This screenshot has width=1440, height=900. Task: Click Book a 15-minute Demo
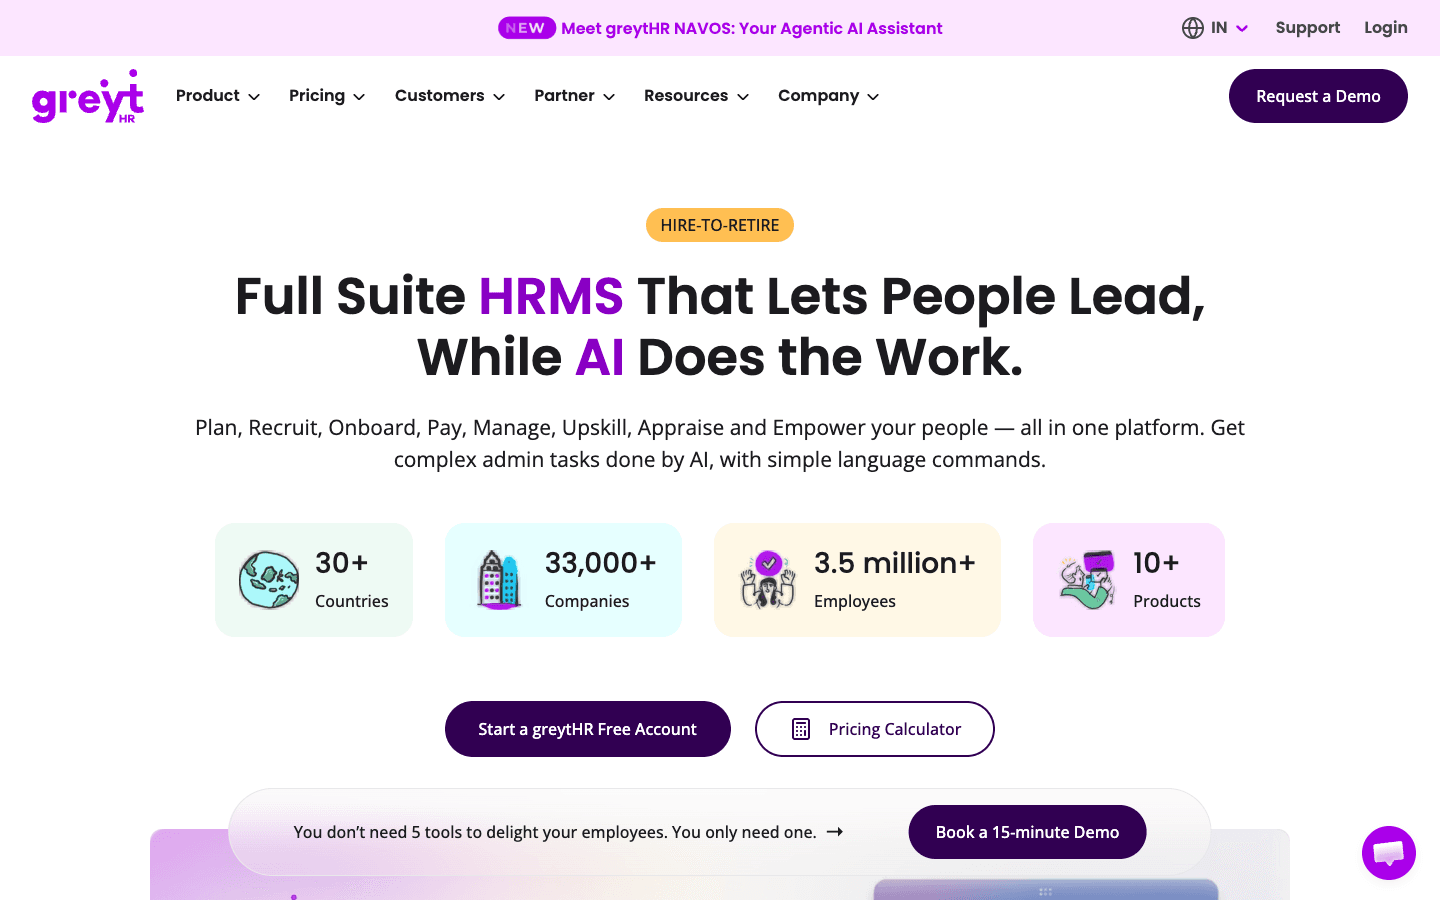(x=1027, y=832)
